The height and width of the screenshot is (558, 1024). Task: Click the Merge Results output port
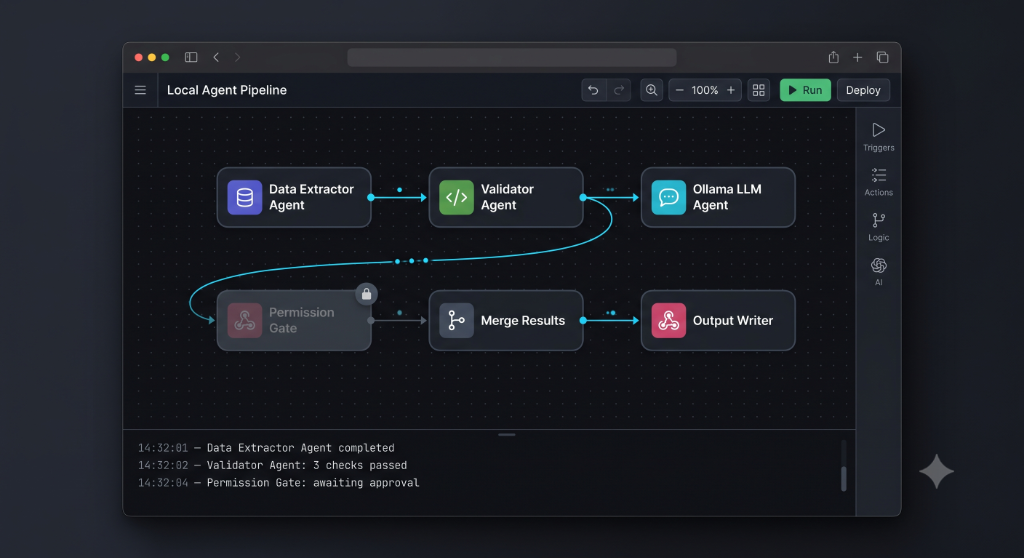click(583, 320)
